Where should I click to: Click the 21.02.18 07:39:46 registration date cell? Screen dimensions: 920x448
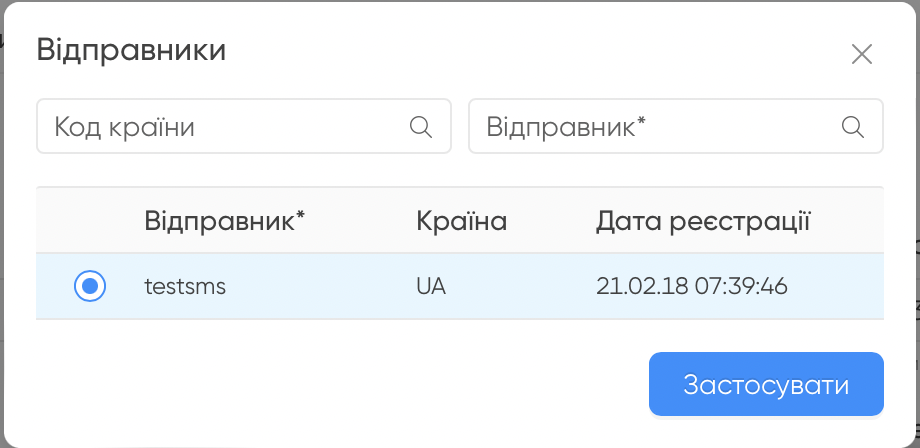692,287
